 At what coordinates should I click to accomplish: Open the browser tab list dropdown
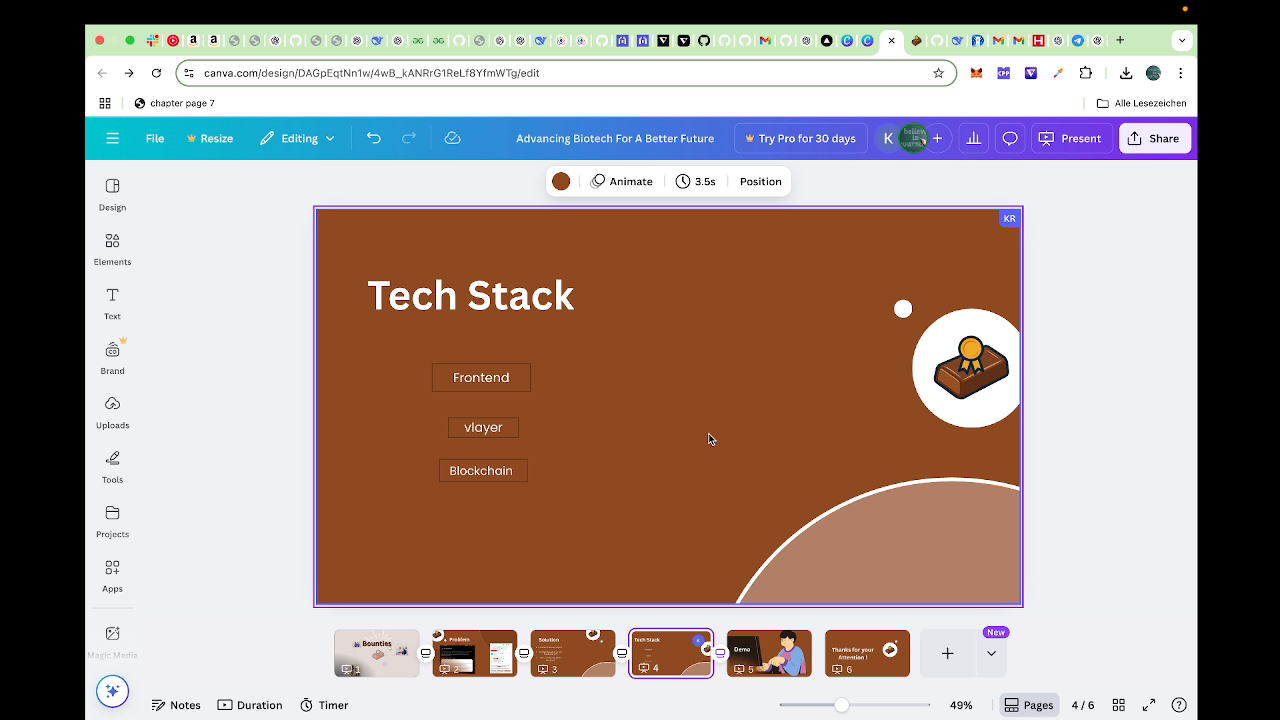pyautogui.click(x=1182, y=41)
